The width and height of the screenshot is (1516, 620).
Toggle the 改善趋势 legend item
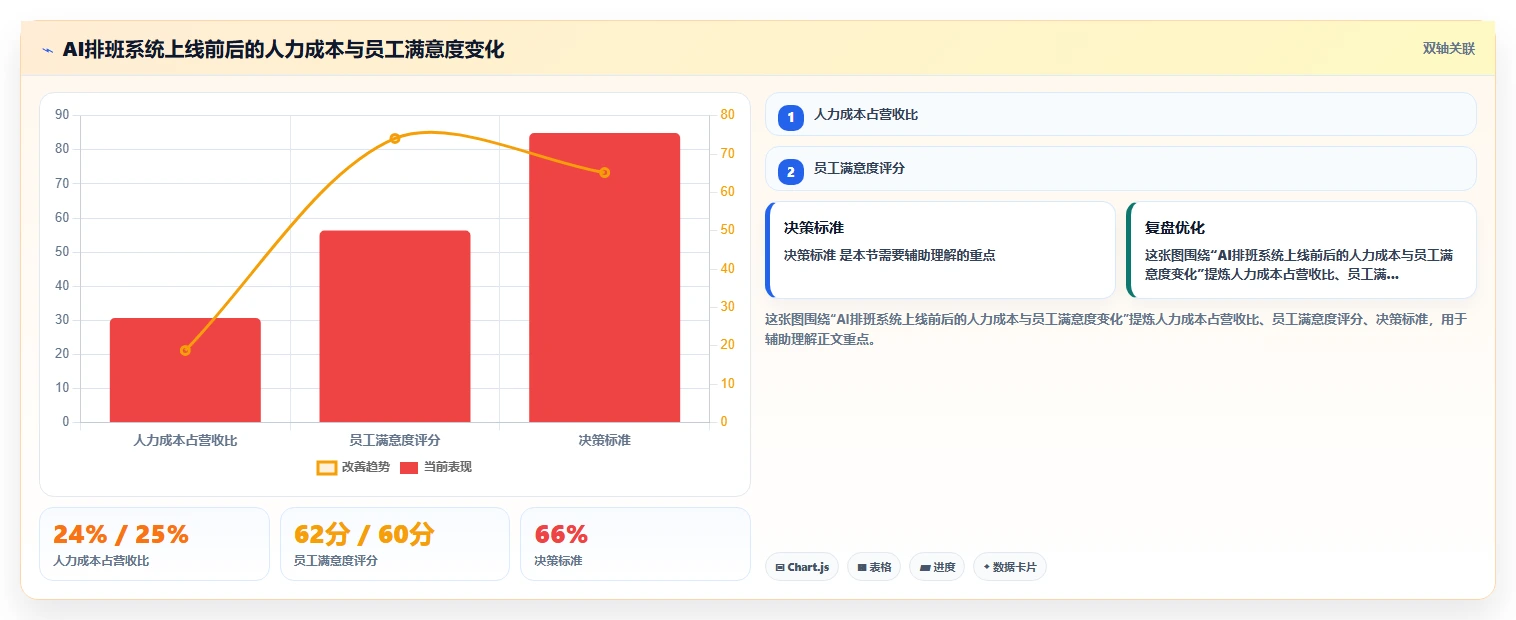pyautogui.click(x=355, y=467)
